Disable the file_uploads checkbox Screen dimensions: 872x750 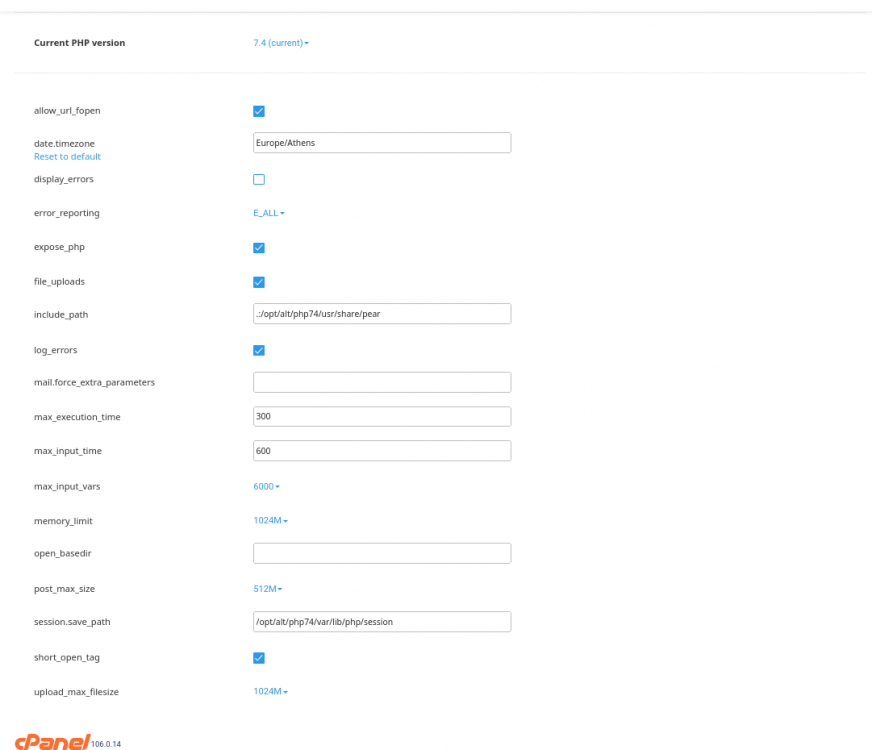(x=259, y=282)
